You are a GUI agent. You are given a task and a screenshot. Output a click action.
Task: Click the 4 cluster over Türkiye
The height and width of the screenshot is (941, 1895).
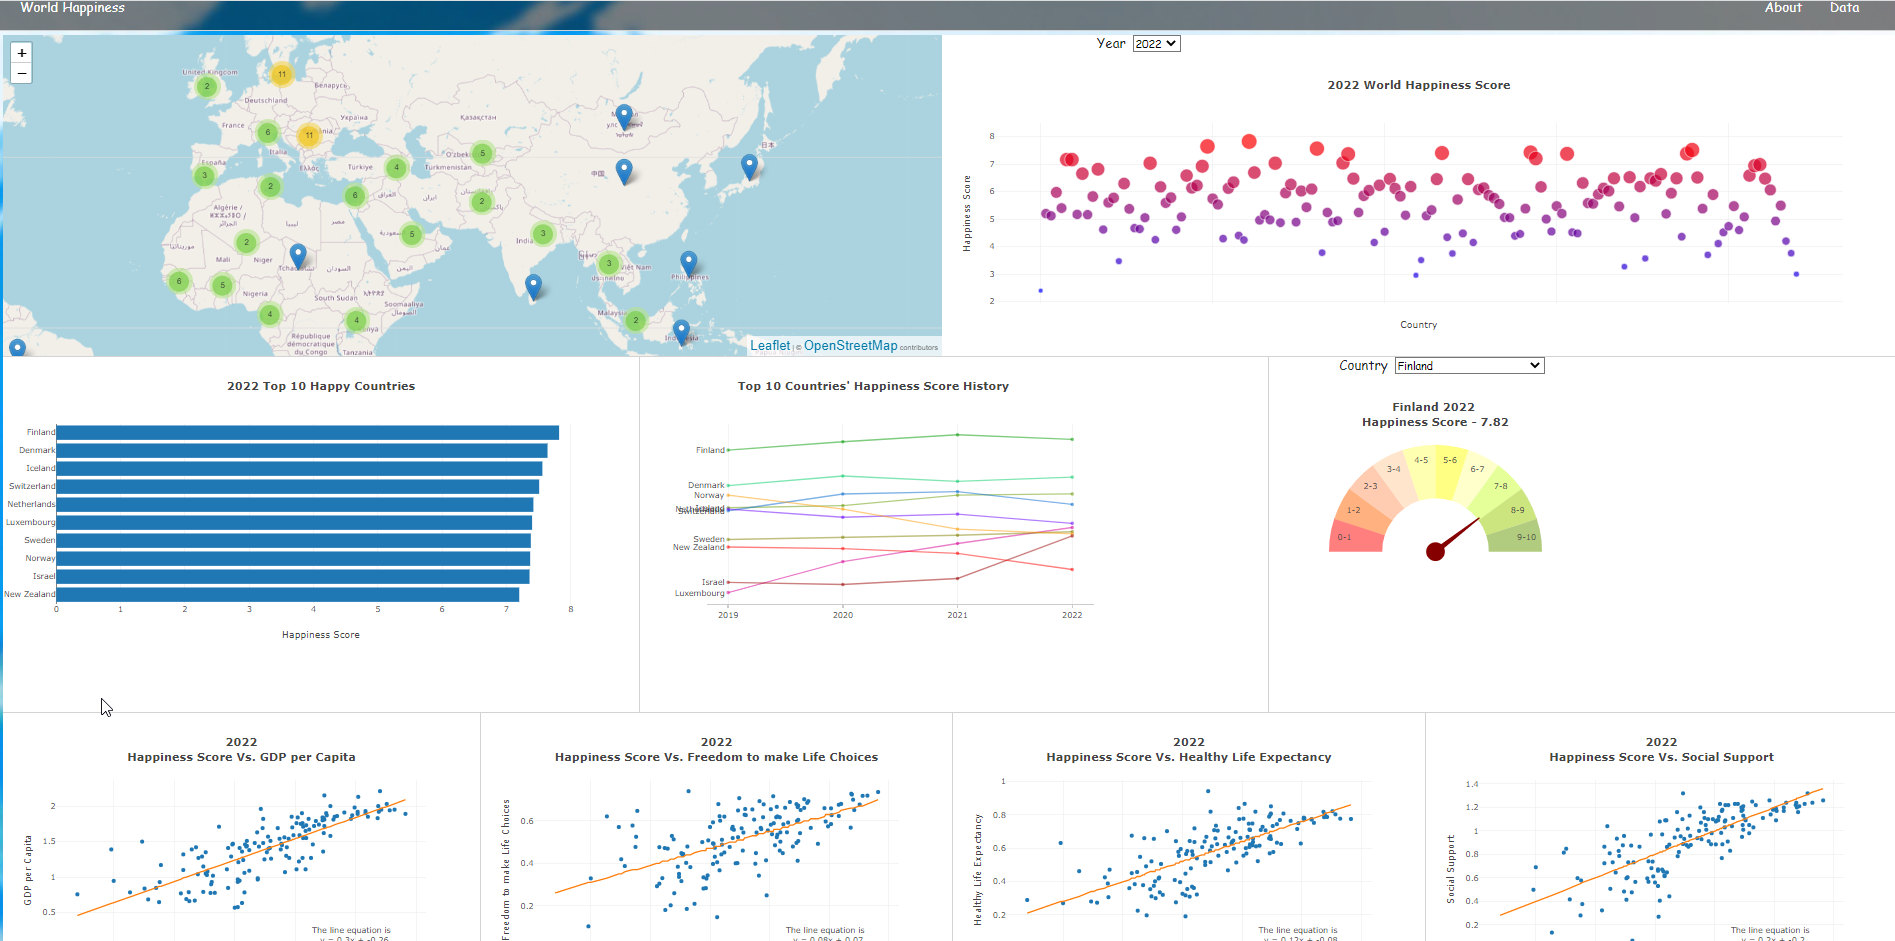coord(396,167)
